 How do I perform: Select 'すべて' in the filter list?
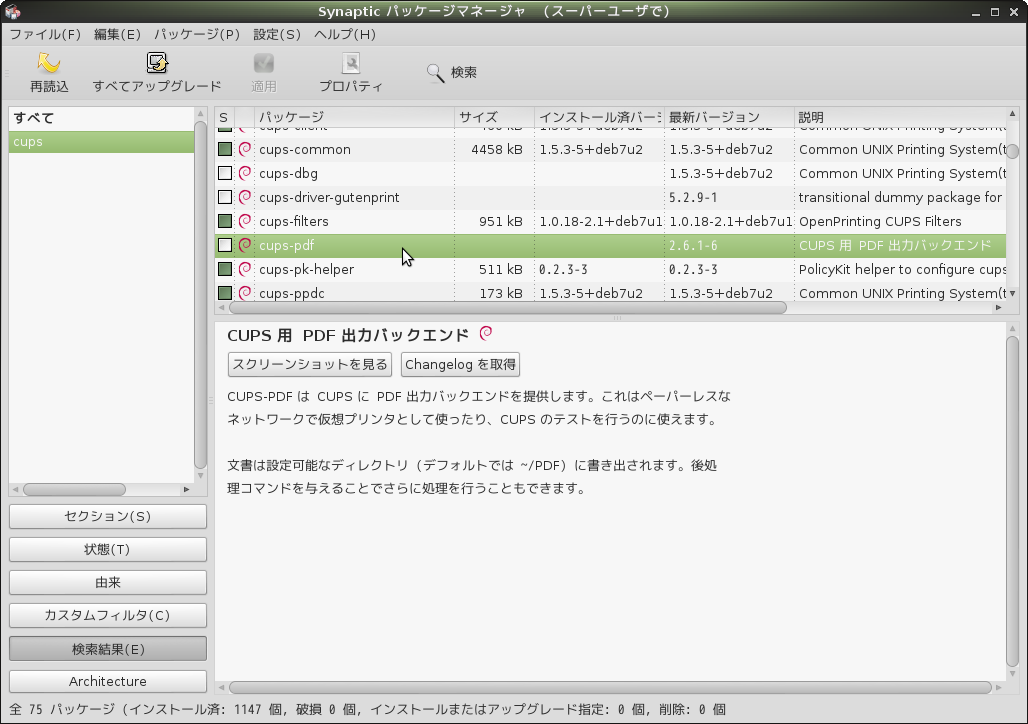click(x=102, y=118)
